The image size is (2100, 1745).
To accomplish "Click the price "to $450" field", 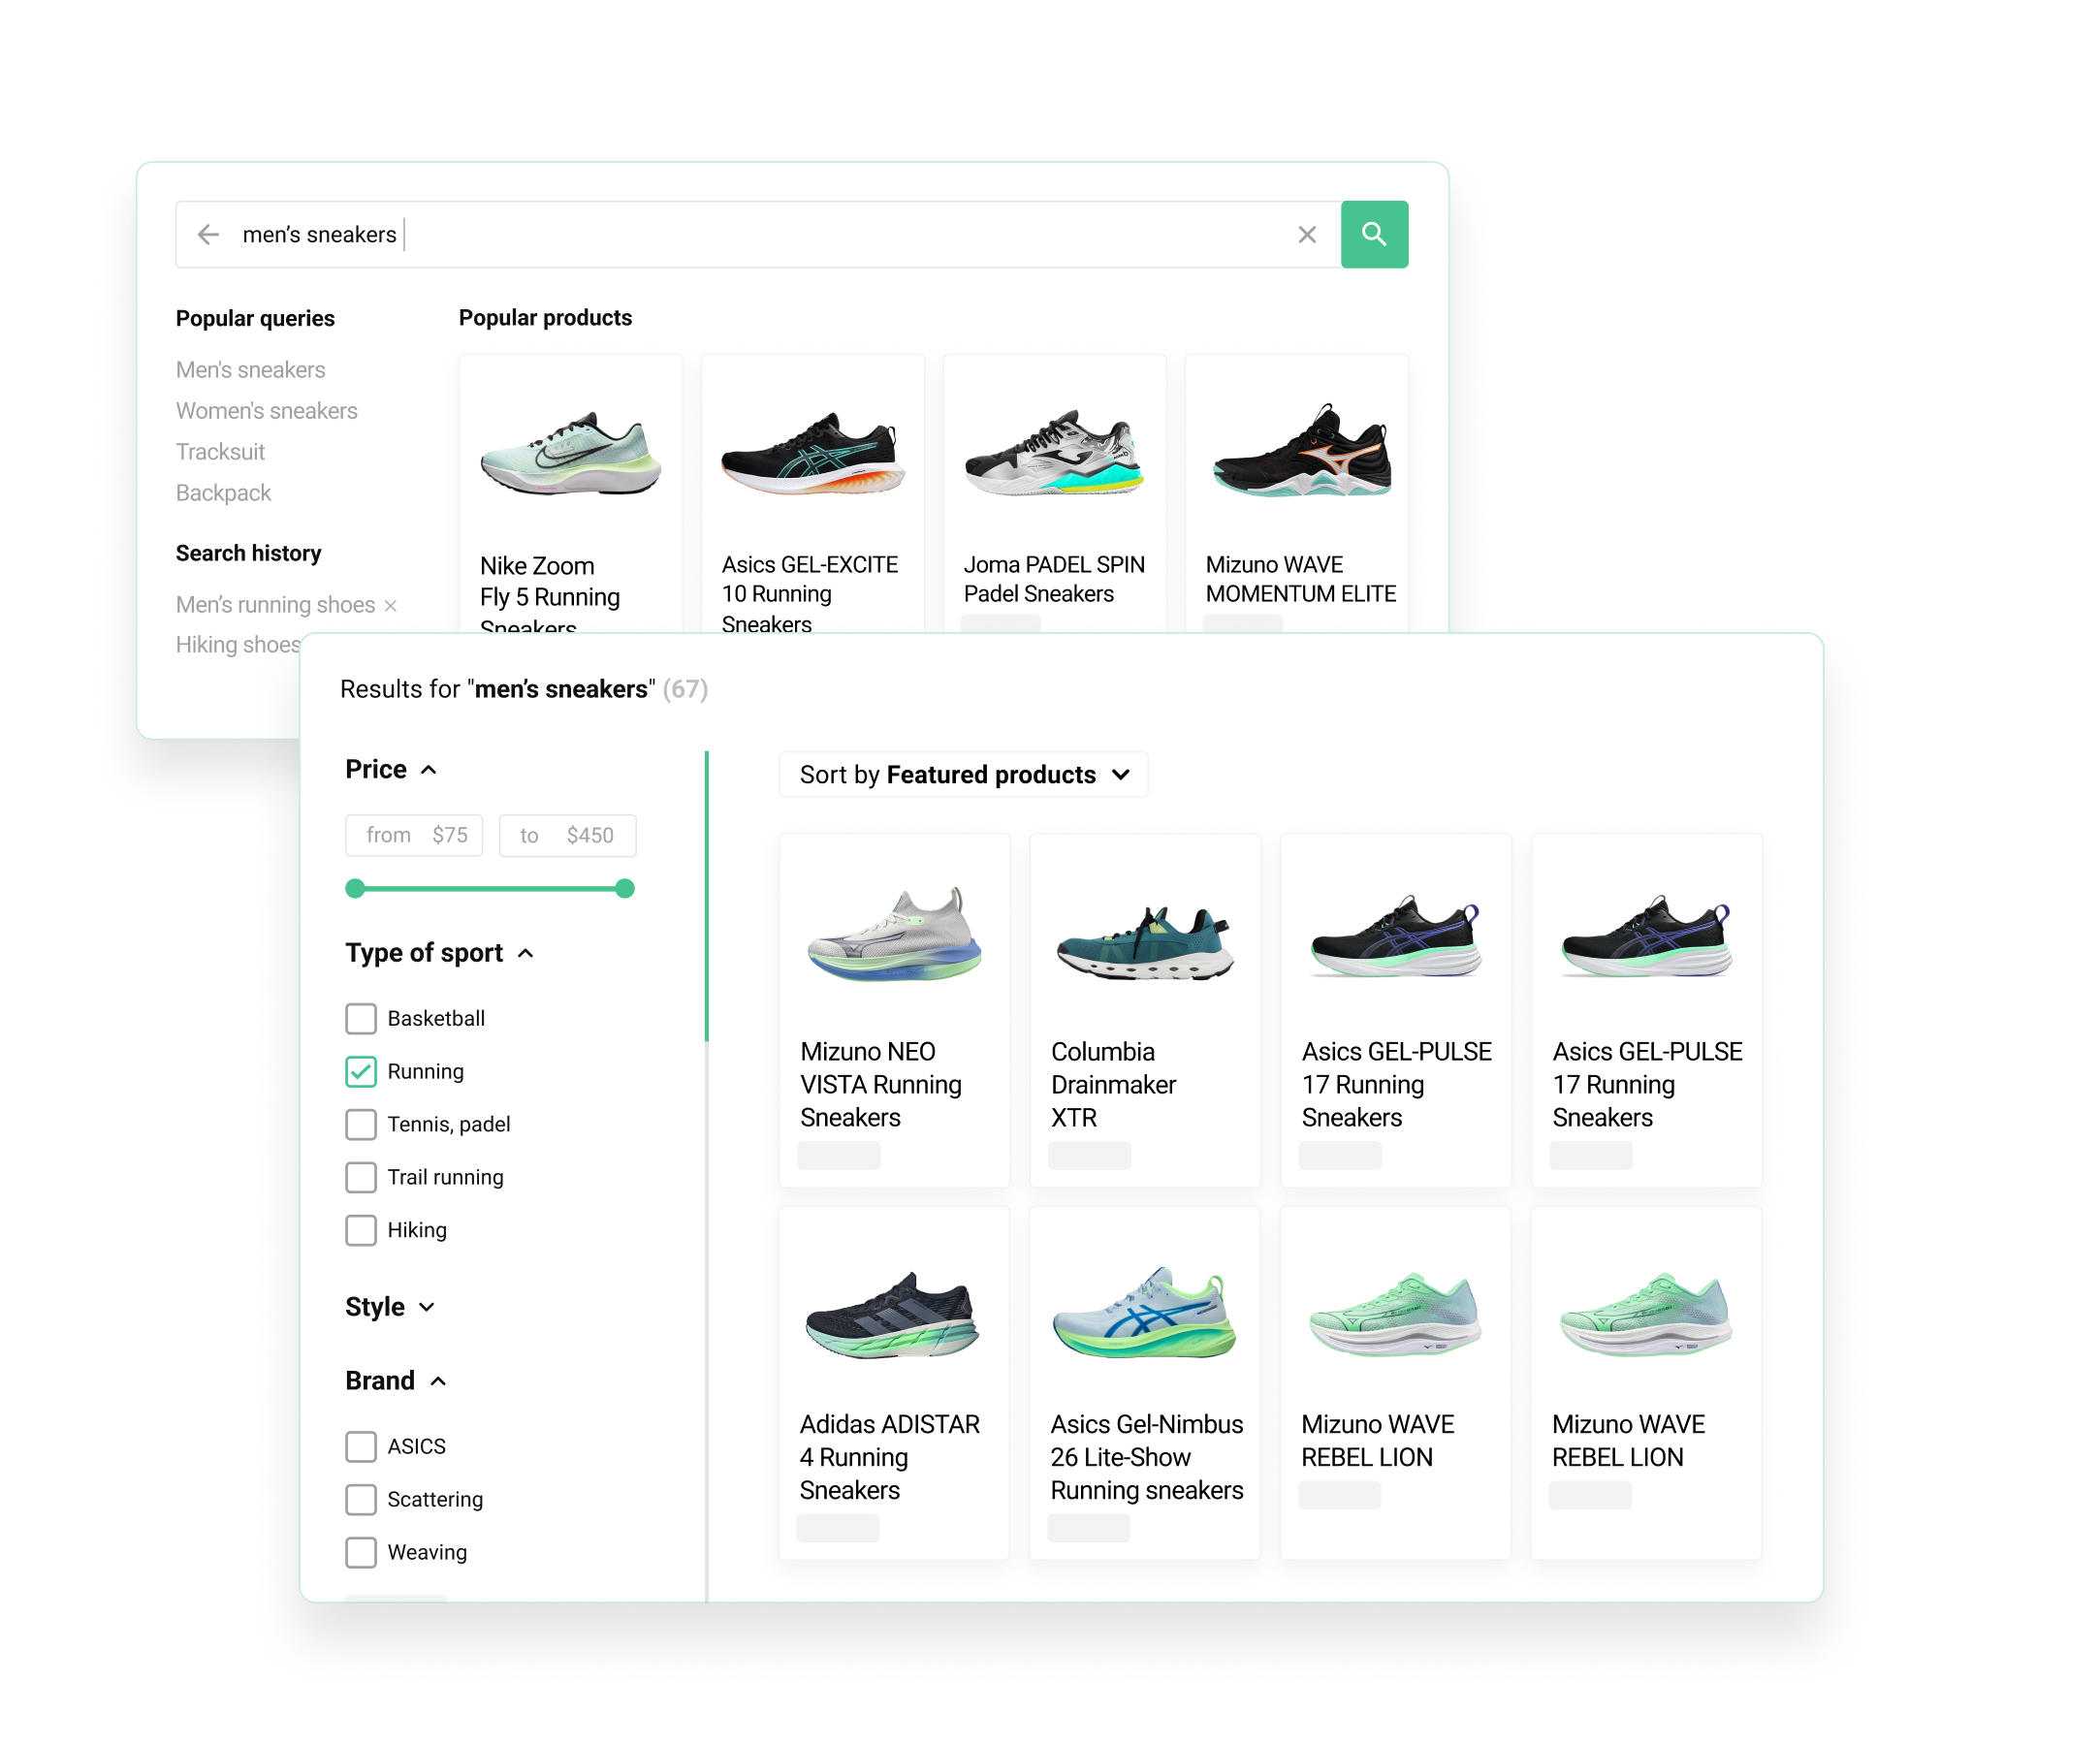I will click(x=568, y=836).
